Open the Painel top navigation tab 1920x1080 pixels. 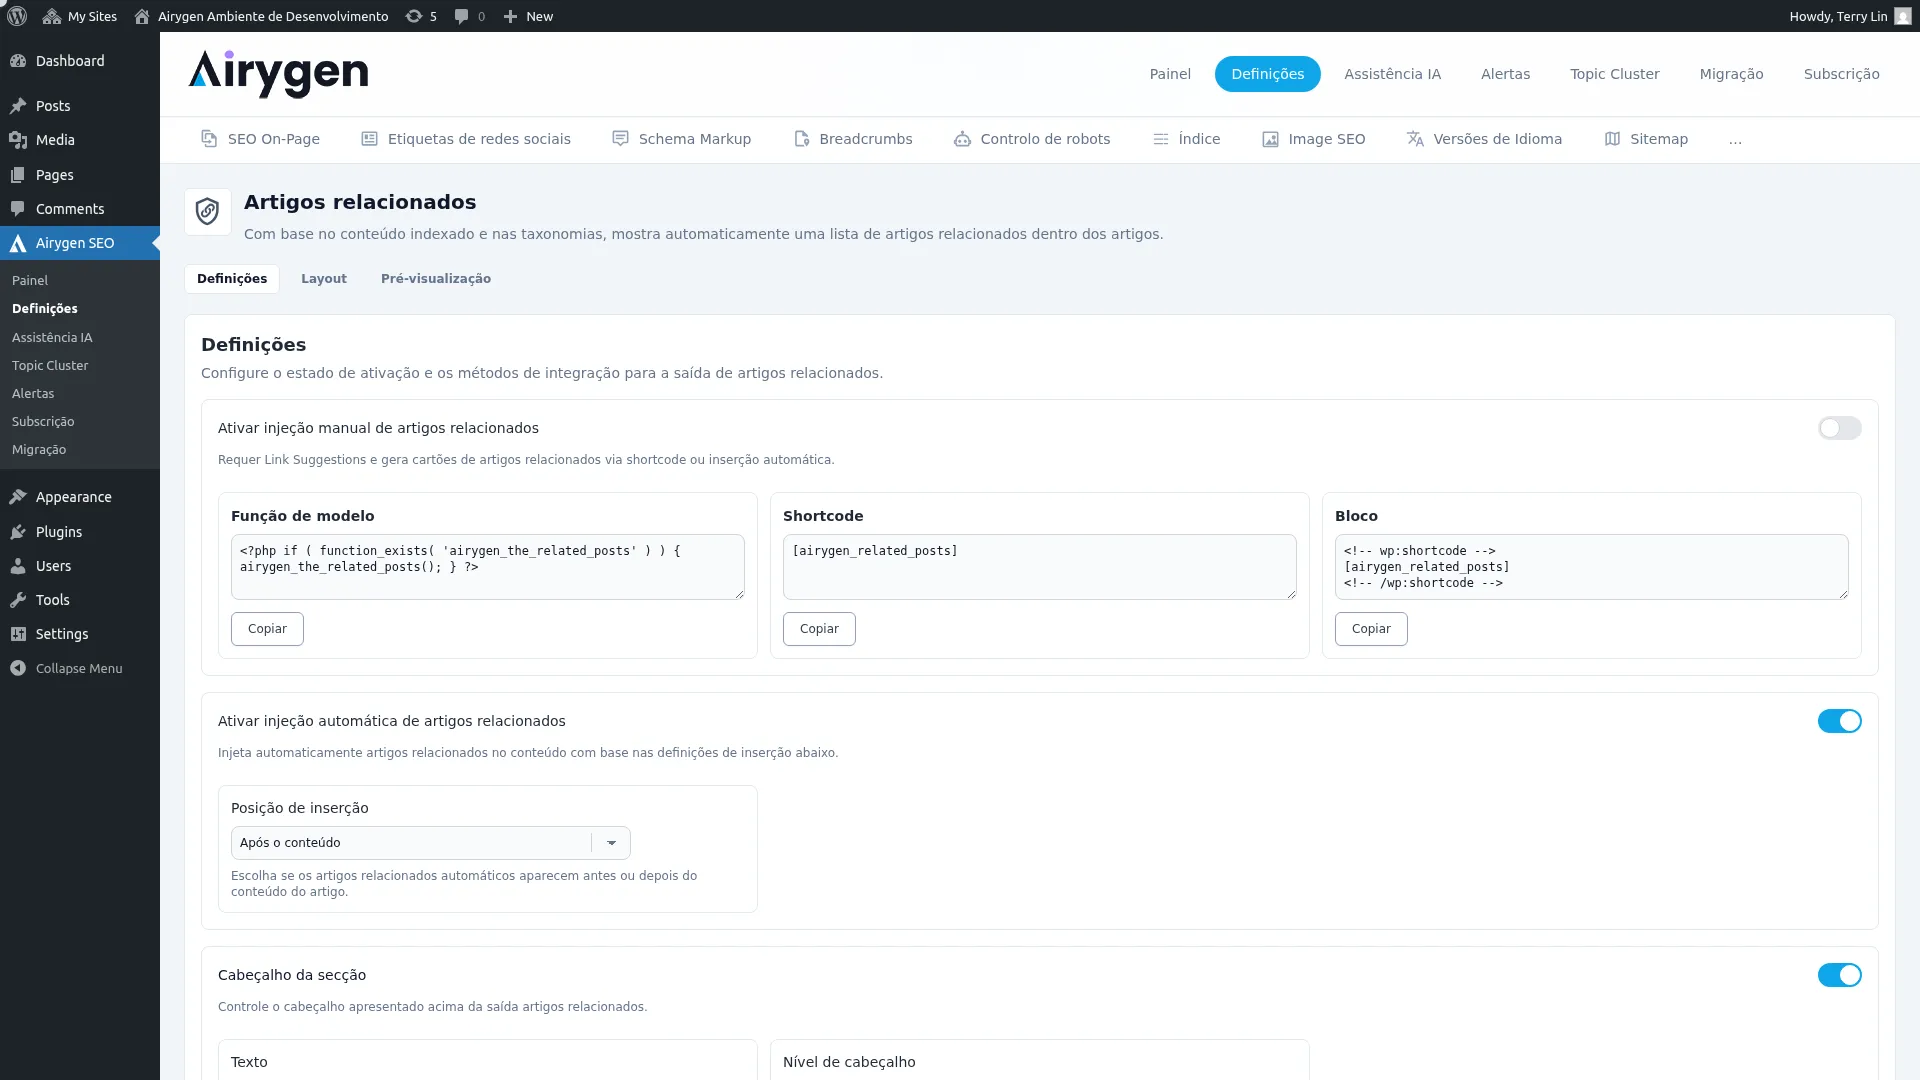(1170, 74)
